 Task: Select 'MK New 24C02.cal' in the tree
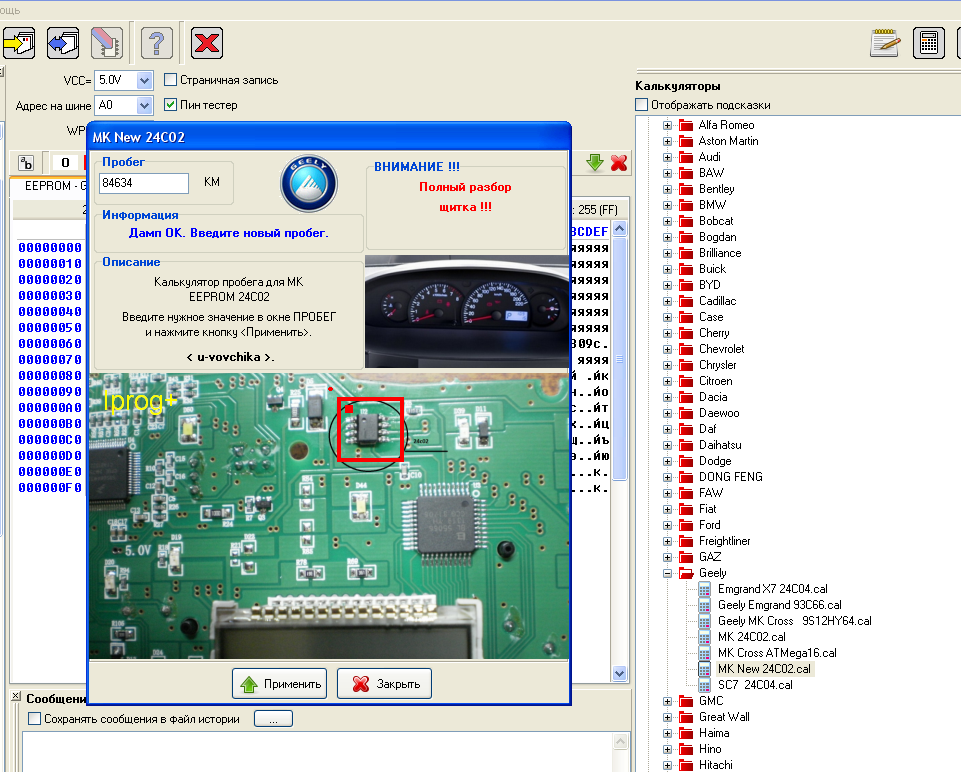[764, 669]
